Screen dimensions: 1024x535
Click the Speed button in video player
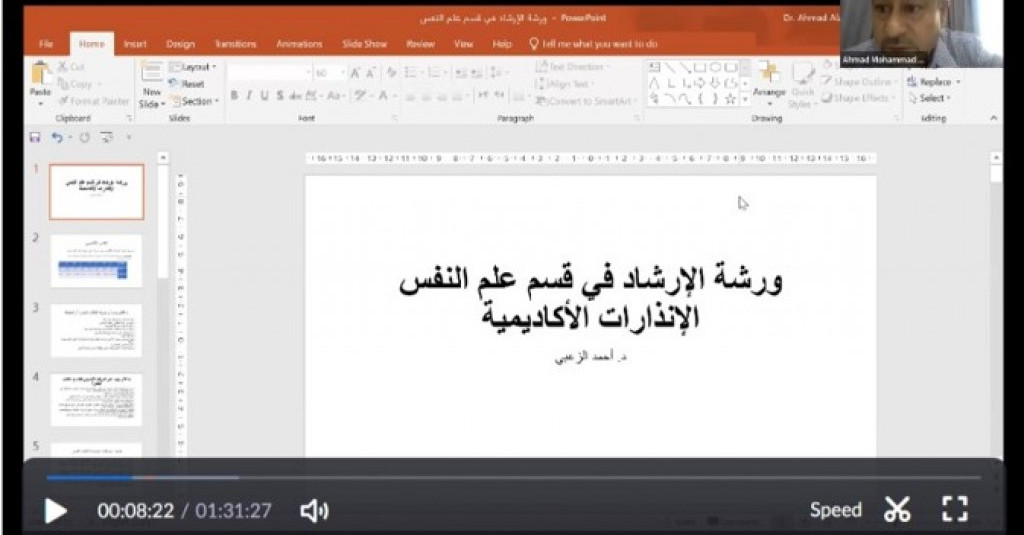click(835, 510)
